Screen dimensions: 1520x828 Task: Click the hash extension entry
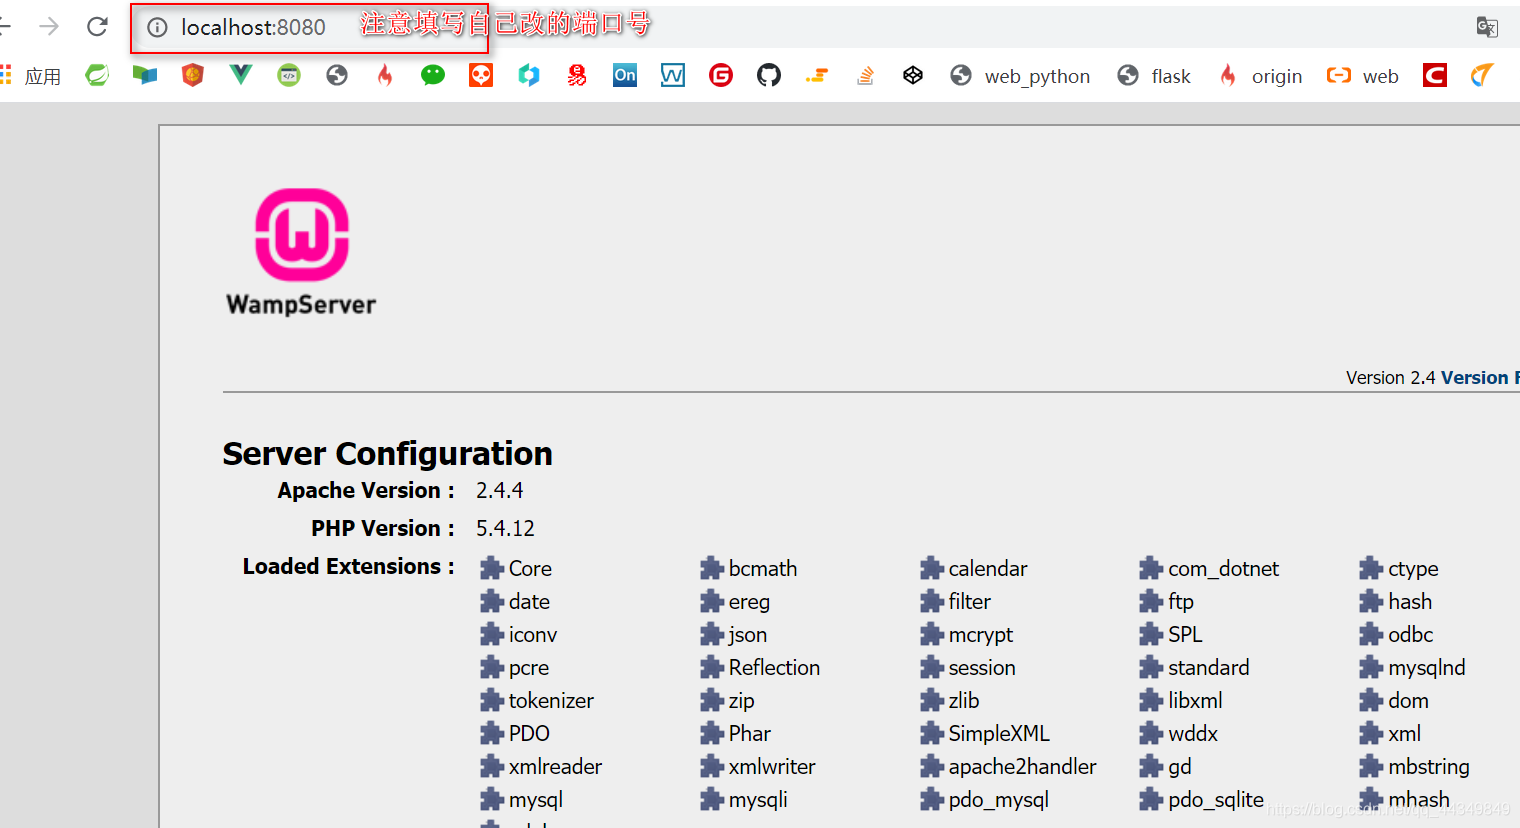(1396, 601)
